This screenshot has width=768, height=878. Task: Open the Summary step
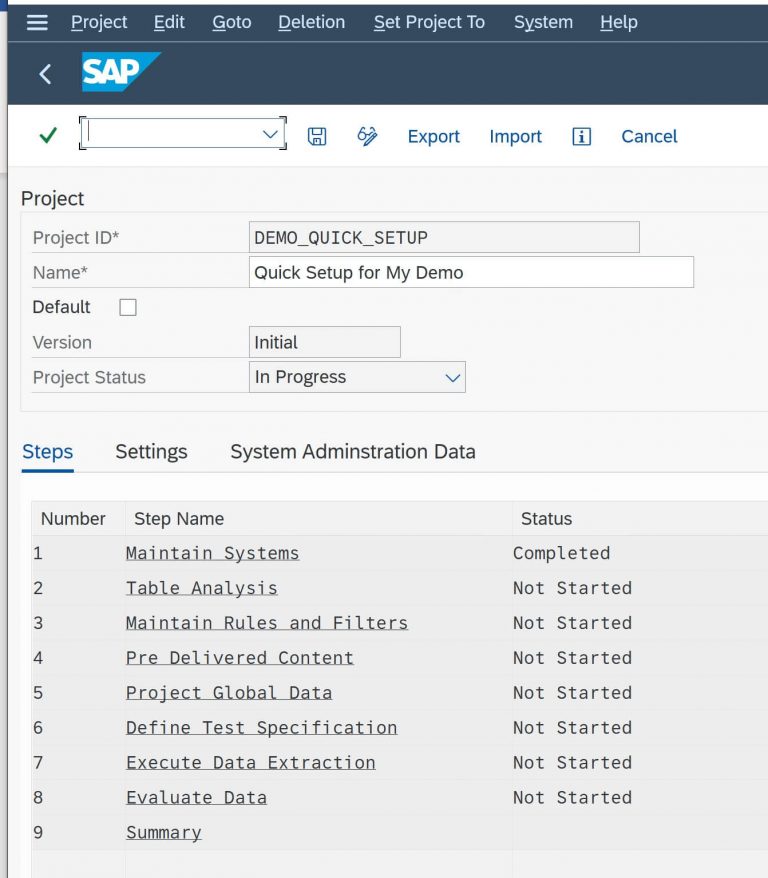(163, 832)
